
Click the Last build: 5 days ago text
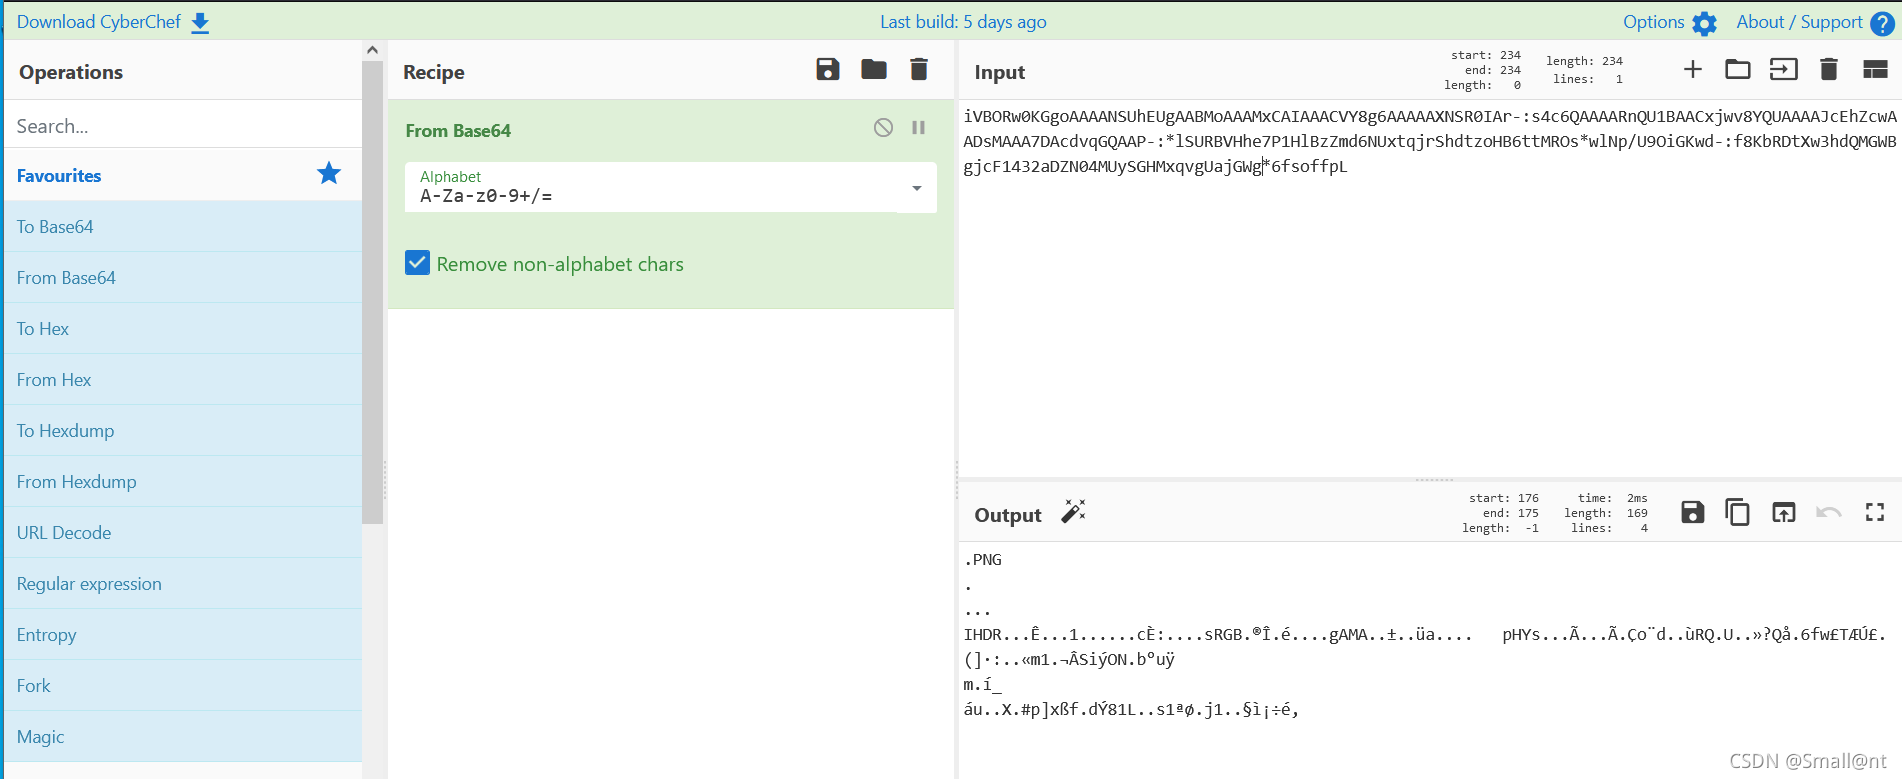(x=963, y=22)
